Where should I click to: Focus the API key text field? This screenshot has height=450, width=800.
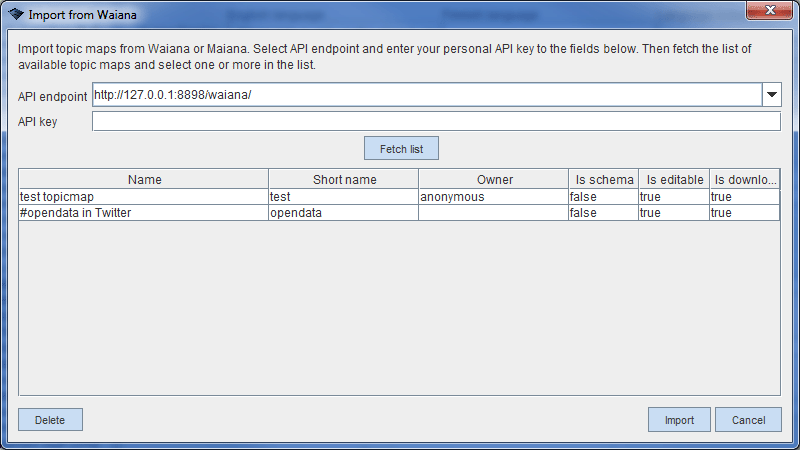click(435, 122)
